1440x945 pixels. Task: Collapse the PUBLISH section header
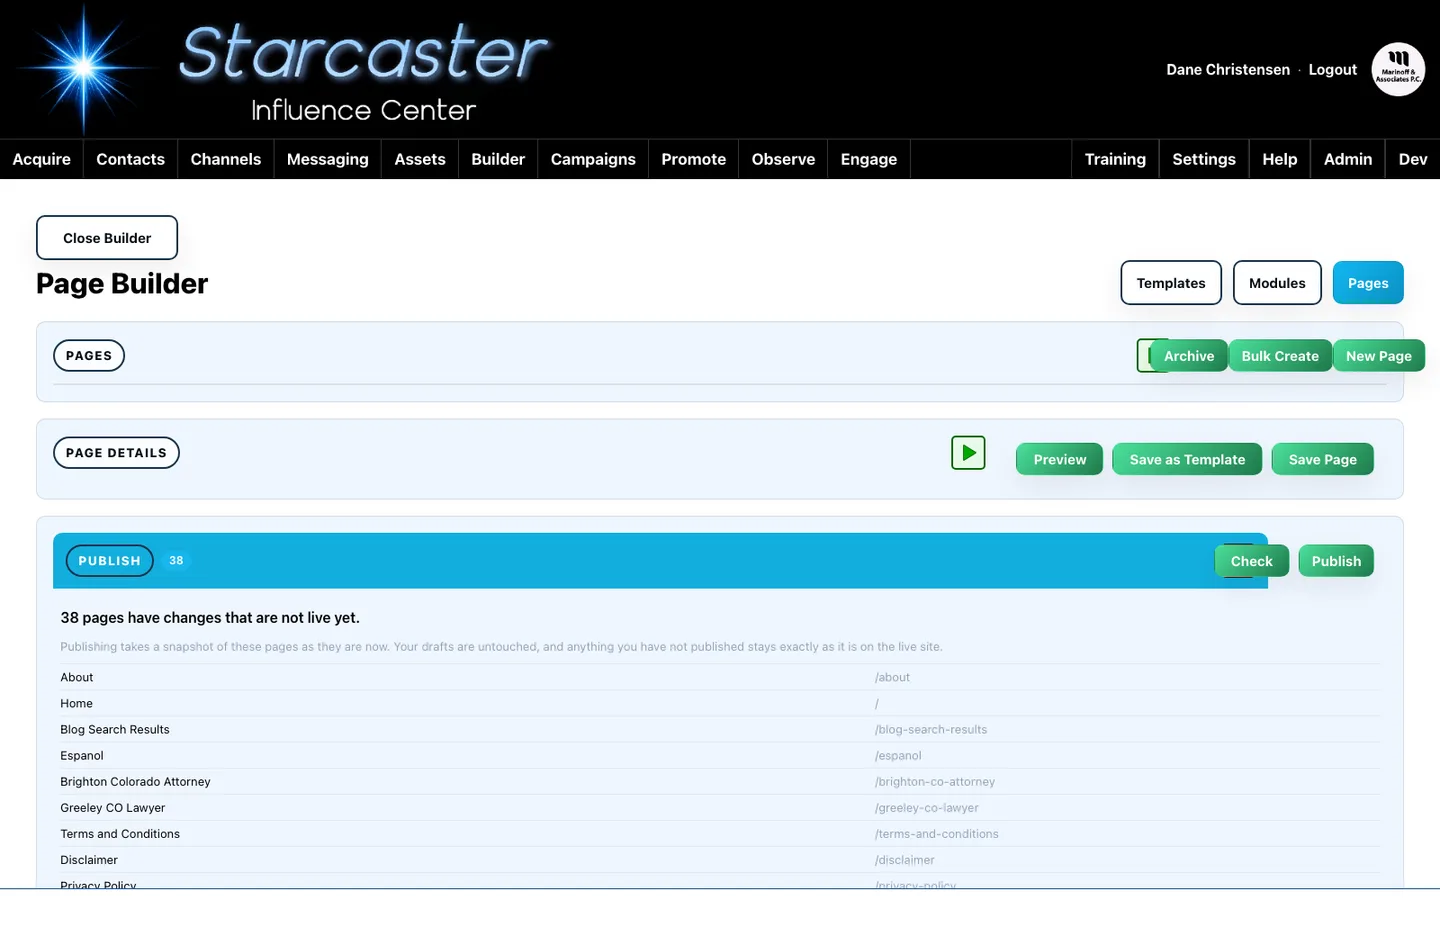(x=110, y=561)
